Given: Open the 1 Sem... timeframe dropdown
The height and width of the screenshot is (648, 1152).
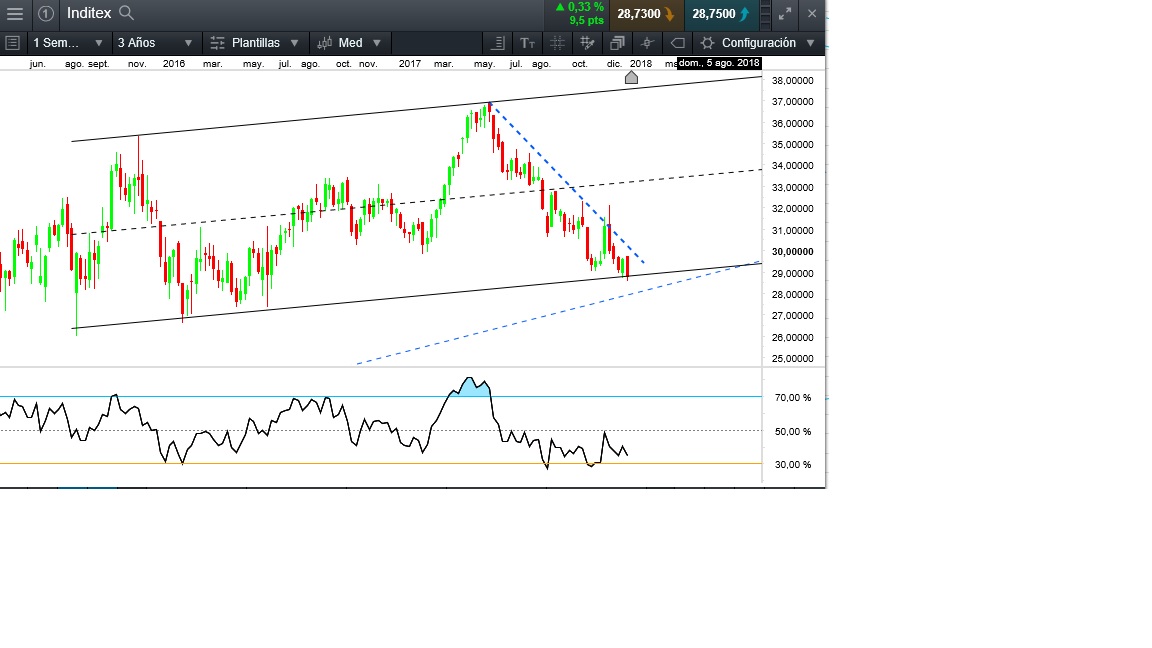Looking at the screenshot, I should 67,43.
